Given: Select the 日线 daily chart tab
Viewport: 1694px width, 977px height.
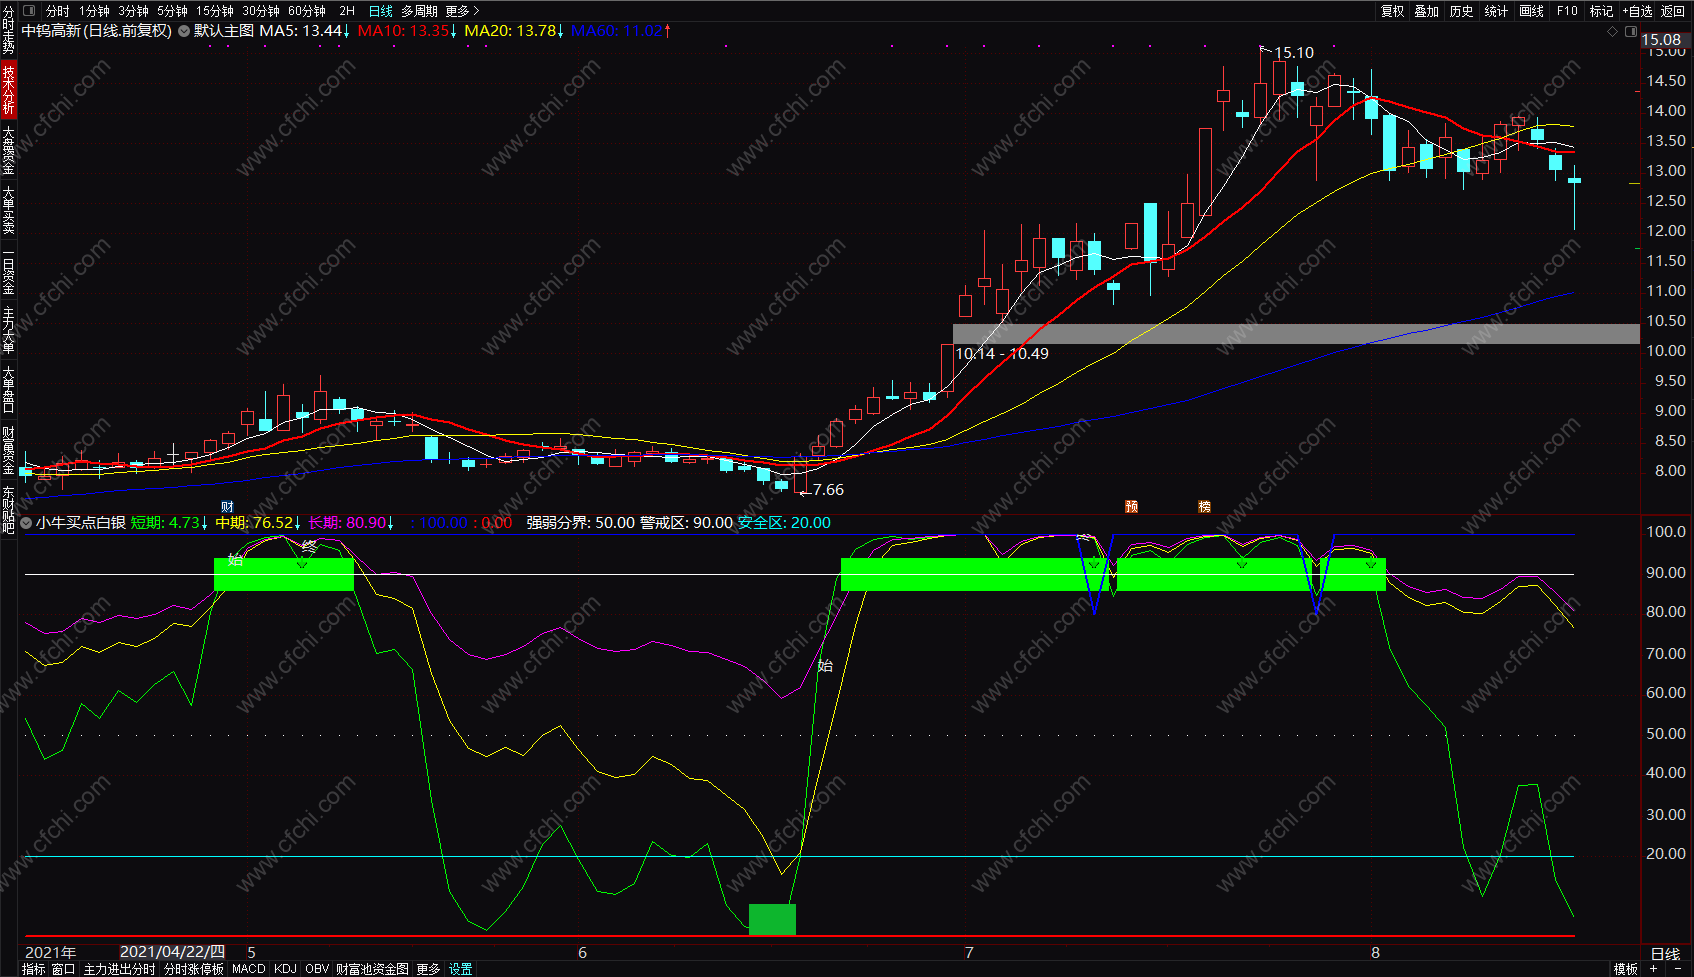Looking at the screenshot, I should click(380, 11).
